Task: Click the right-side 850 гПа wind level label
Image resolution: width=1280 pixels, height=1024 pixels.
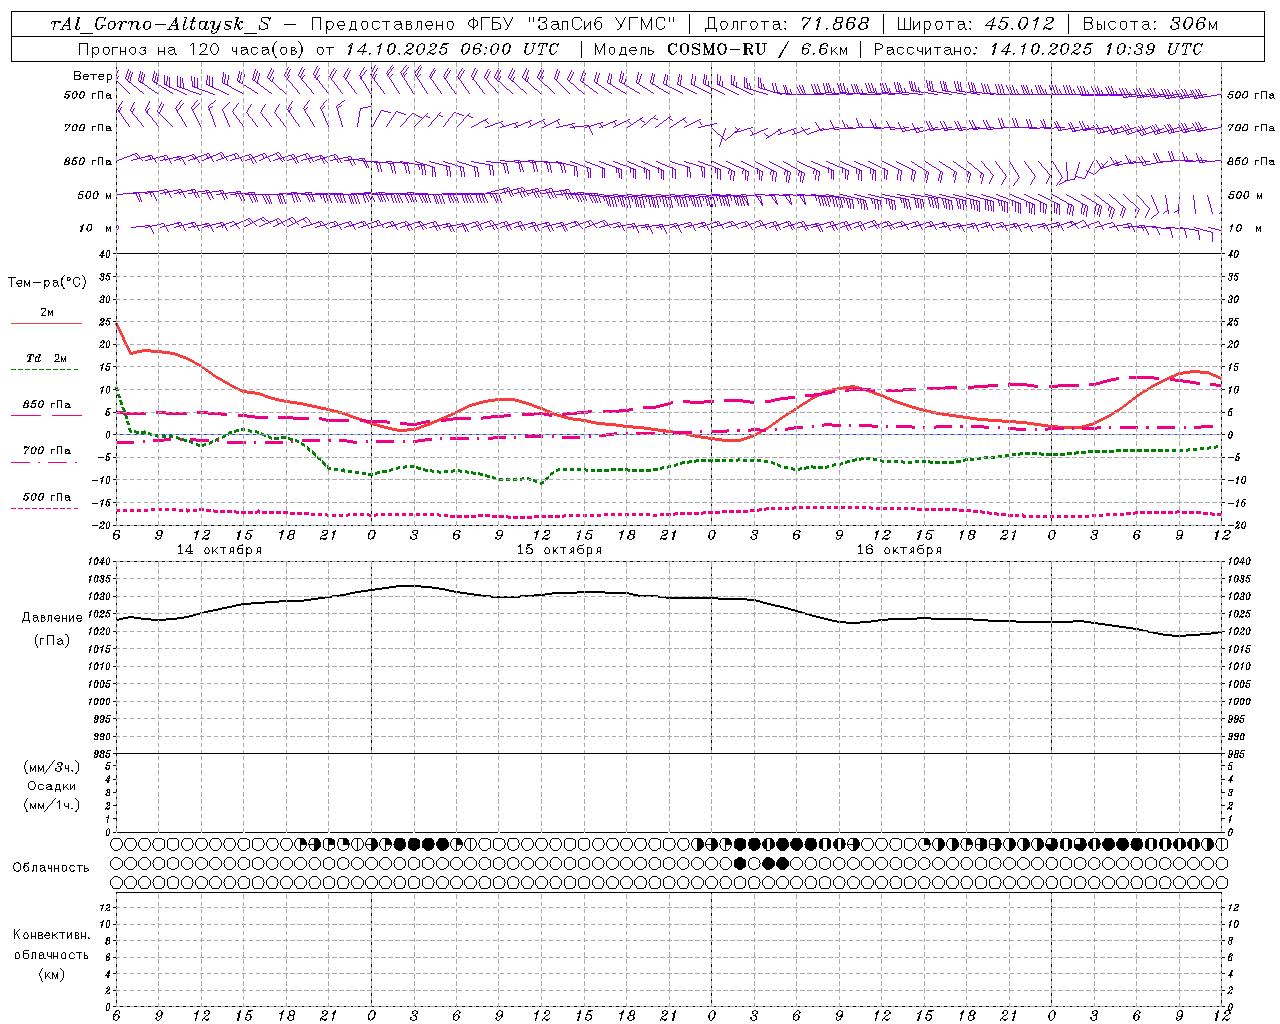Action: click(1251, 161)
